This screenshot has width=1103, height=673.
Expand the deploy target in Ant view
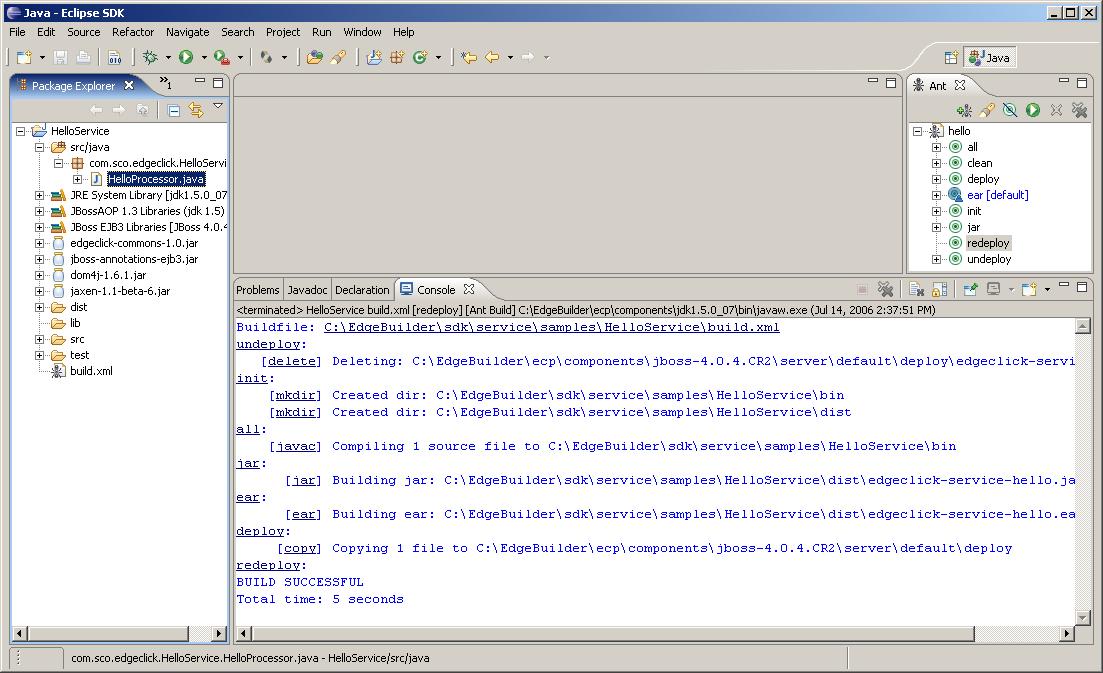[x=936, y=179]
